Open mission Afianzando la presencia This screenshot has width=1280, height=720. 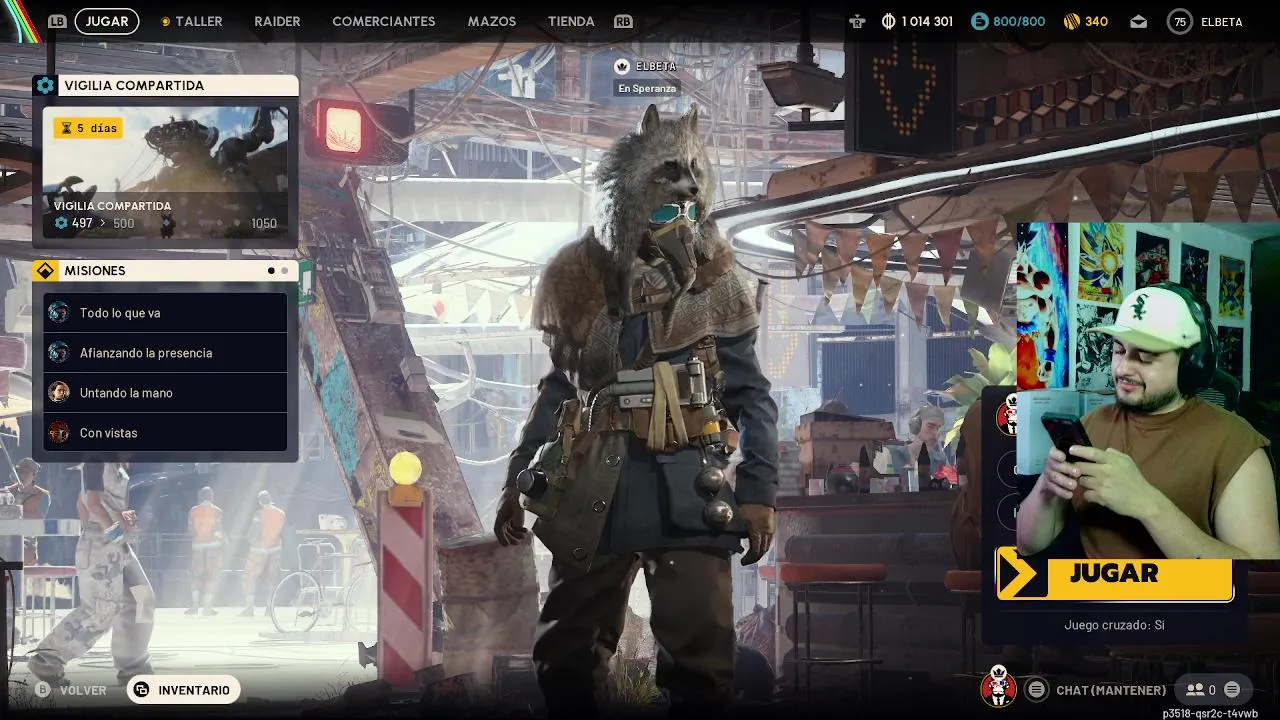tap(165, 353)
